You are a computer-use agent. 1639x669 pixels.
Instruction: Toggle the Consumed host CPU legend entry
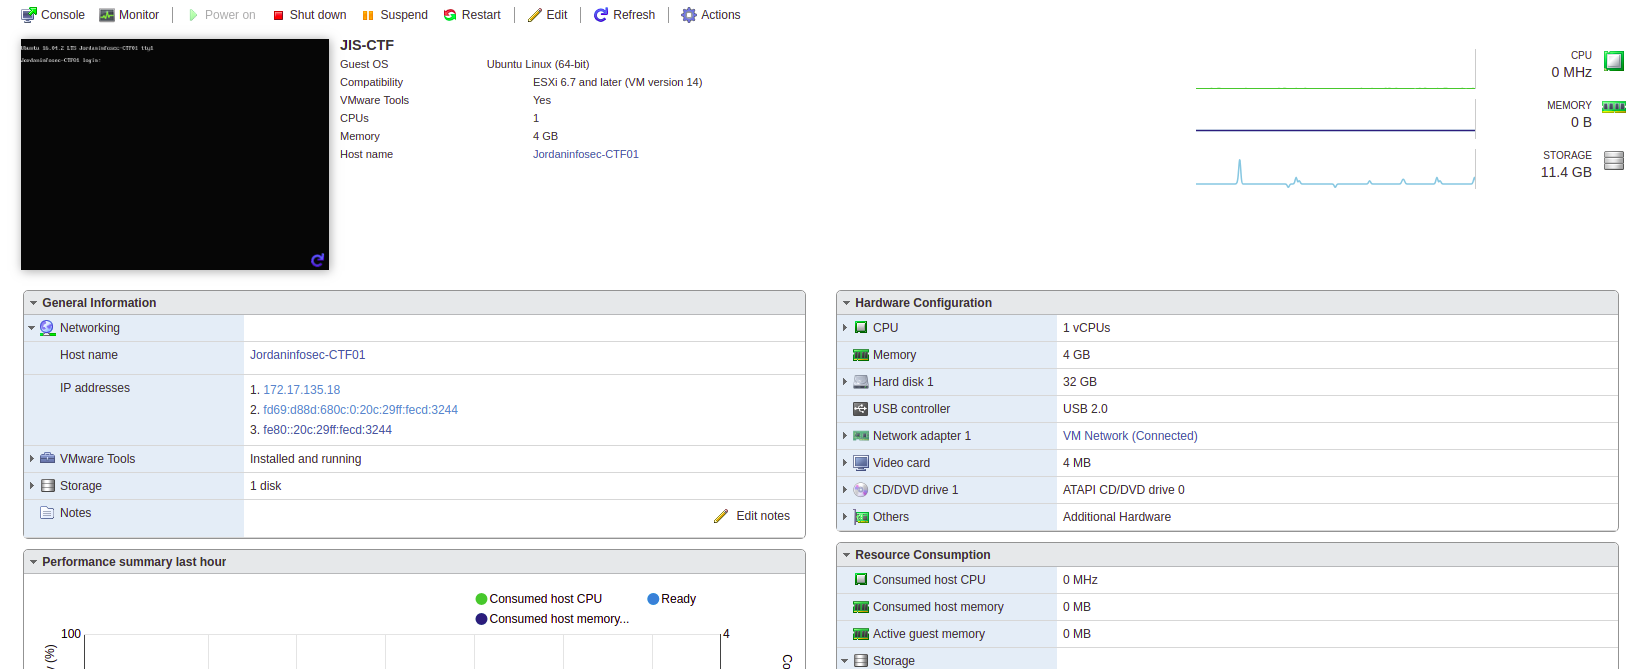pos(539,599)
